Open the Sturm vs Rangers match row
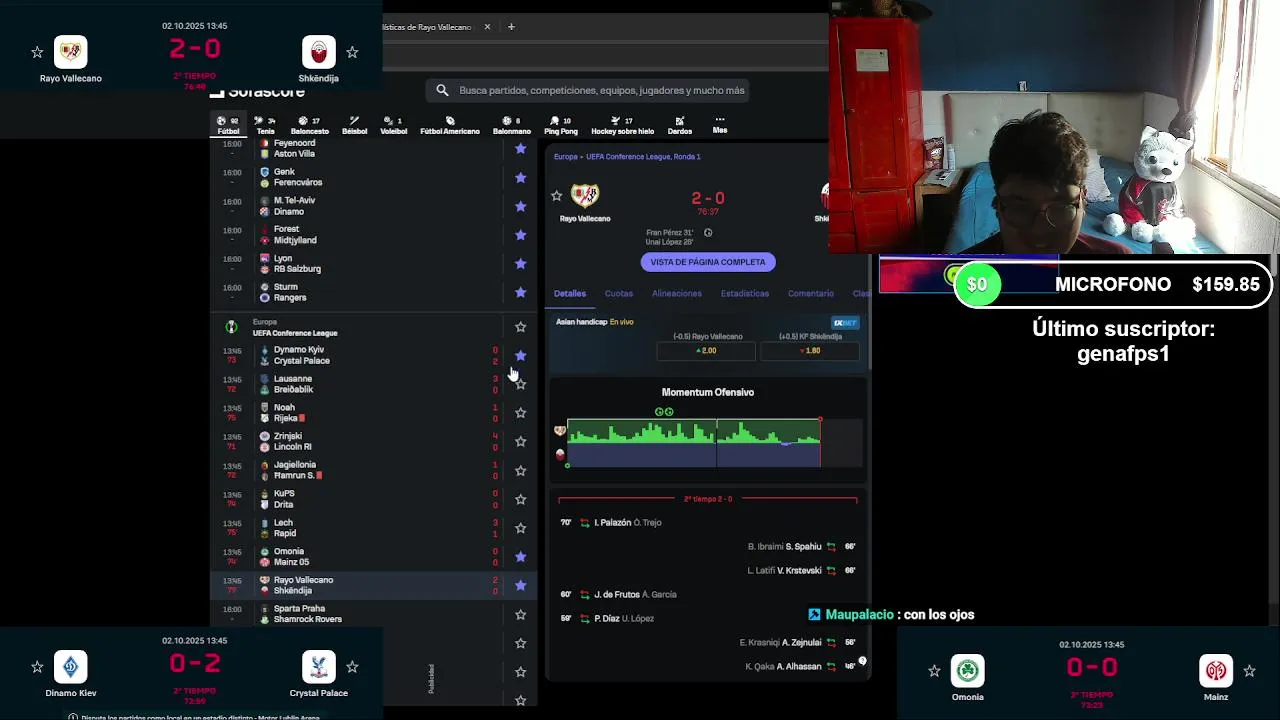This screenshot has width=1280, height=720. pyautogui.click(x=374, y=292)
